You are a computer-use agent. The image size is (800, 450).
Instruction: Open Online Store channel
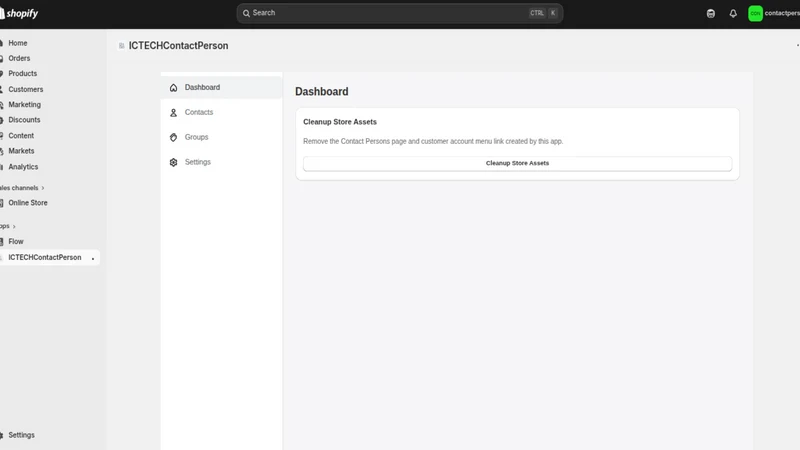(28, 203)
